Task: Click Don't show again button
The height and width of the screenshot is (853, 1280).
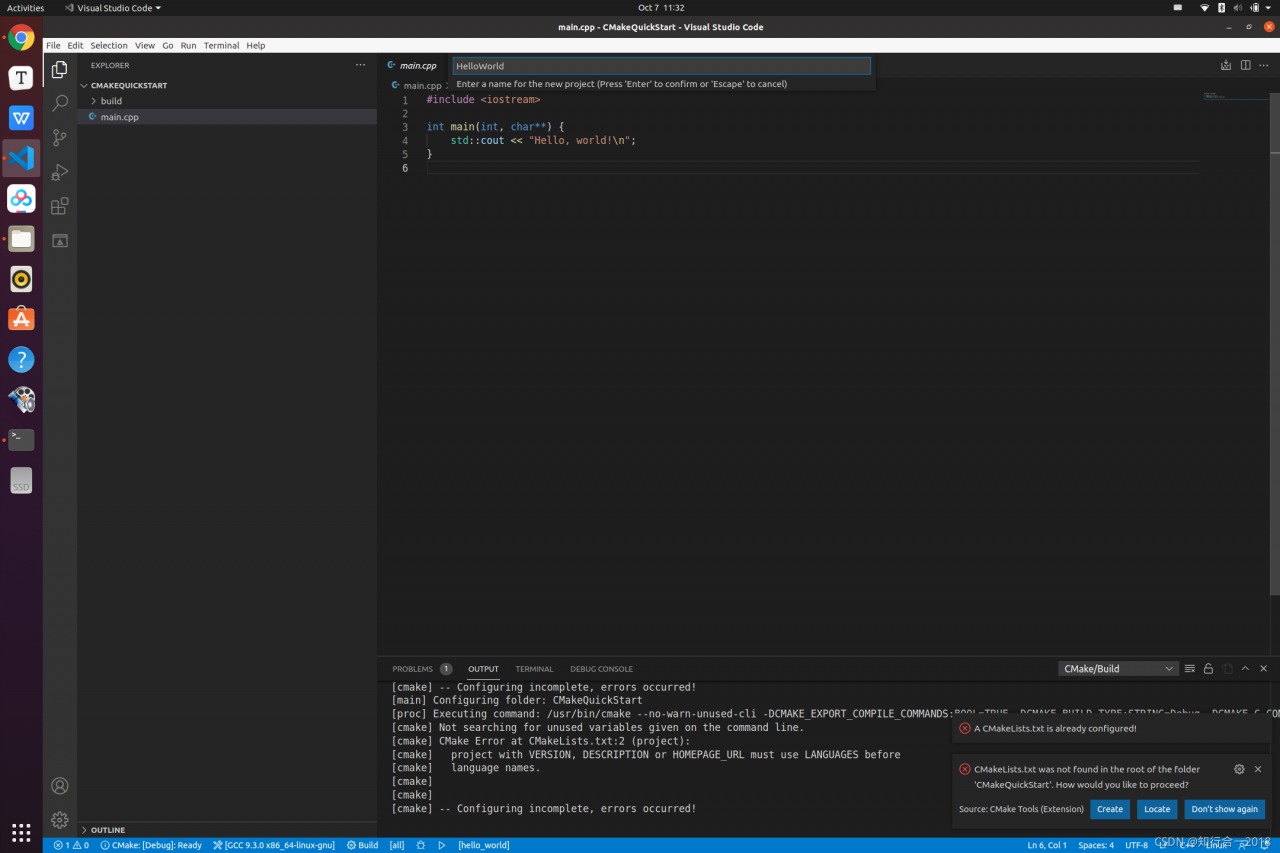Action: [x=1225, y=809]
